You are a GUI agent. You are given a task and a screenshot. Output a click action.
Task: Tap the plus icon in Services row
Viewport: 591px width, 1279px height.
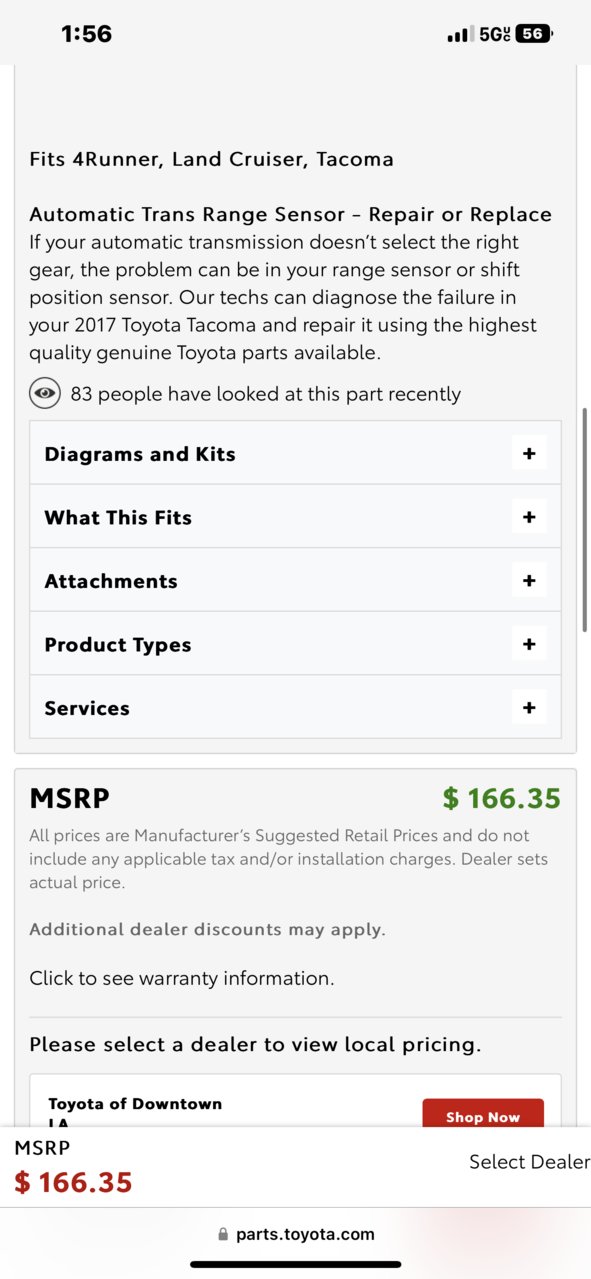point(529,708)
